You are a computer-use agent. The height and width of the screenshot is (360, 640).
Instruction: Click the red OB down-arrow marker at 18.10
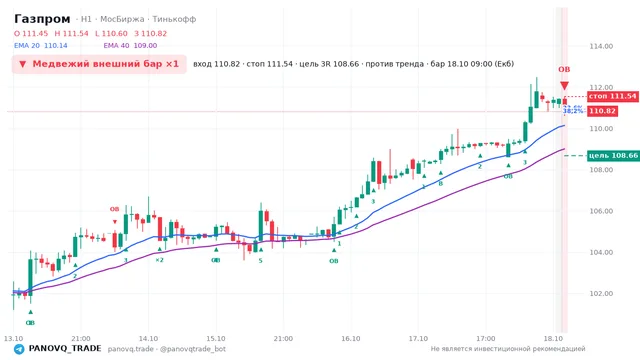[564, 86]
